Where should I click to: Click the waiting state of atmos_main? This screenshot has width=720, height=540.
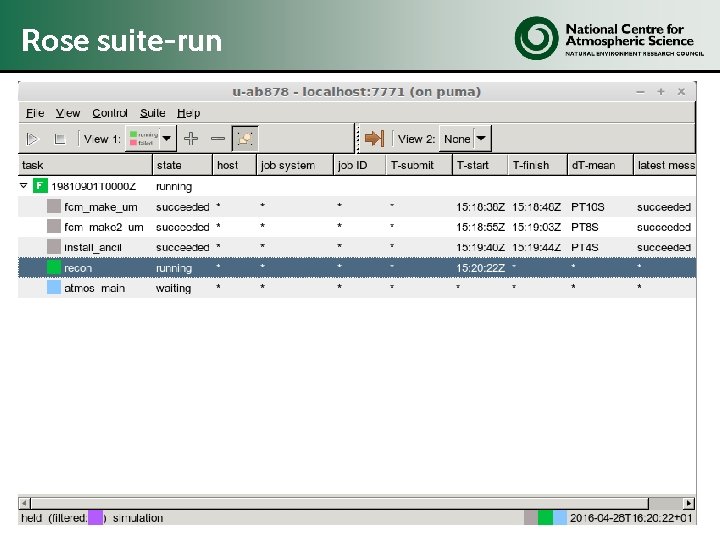[174, 288]
